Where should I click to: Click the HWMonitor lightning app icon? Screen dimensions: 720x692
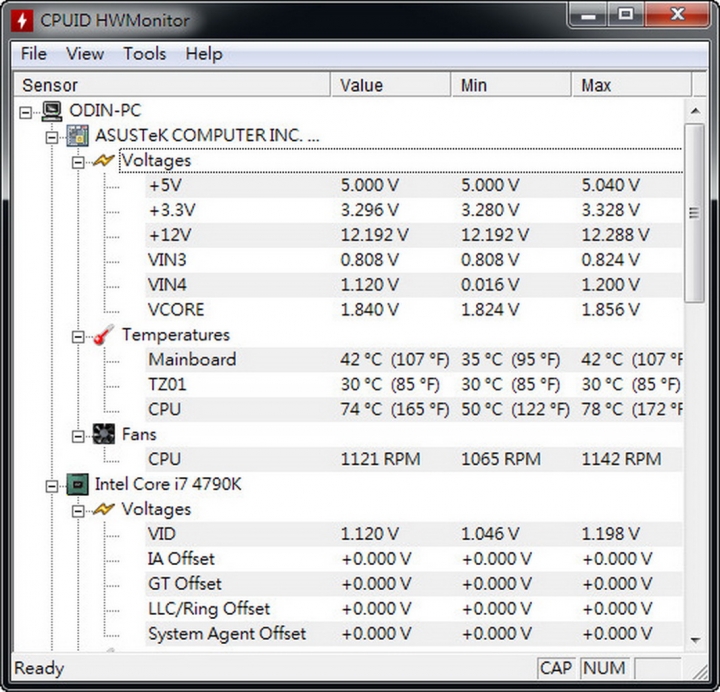(x=22, y=20)
